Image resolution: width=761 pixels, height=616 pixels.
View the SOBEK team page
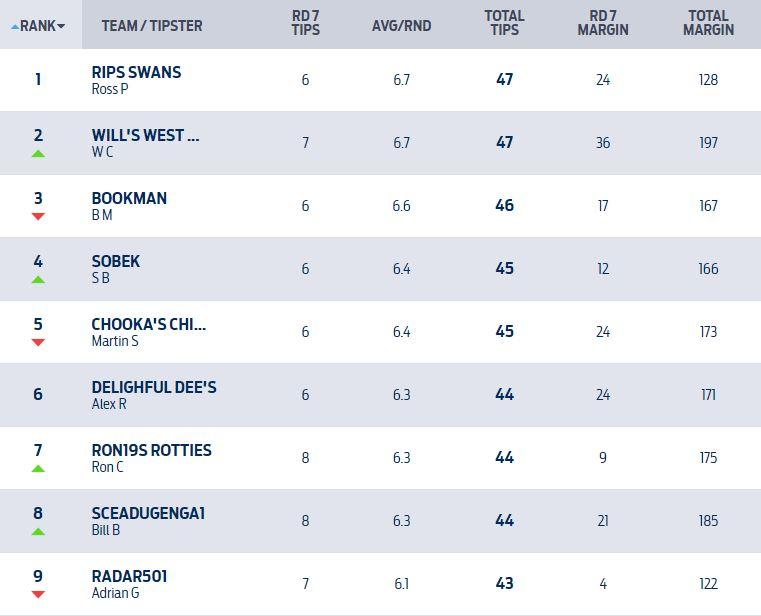tap(116, 261)
